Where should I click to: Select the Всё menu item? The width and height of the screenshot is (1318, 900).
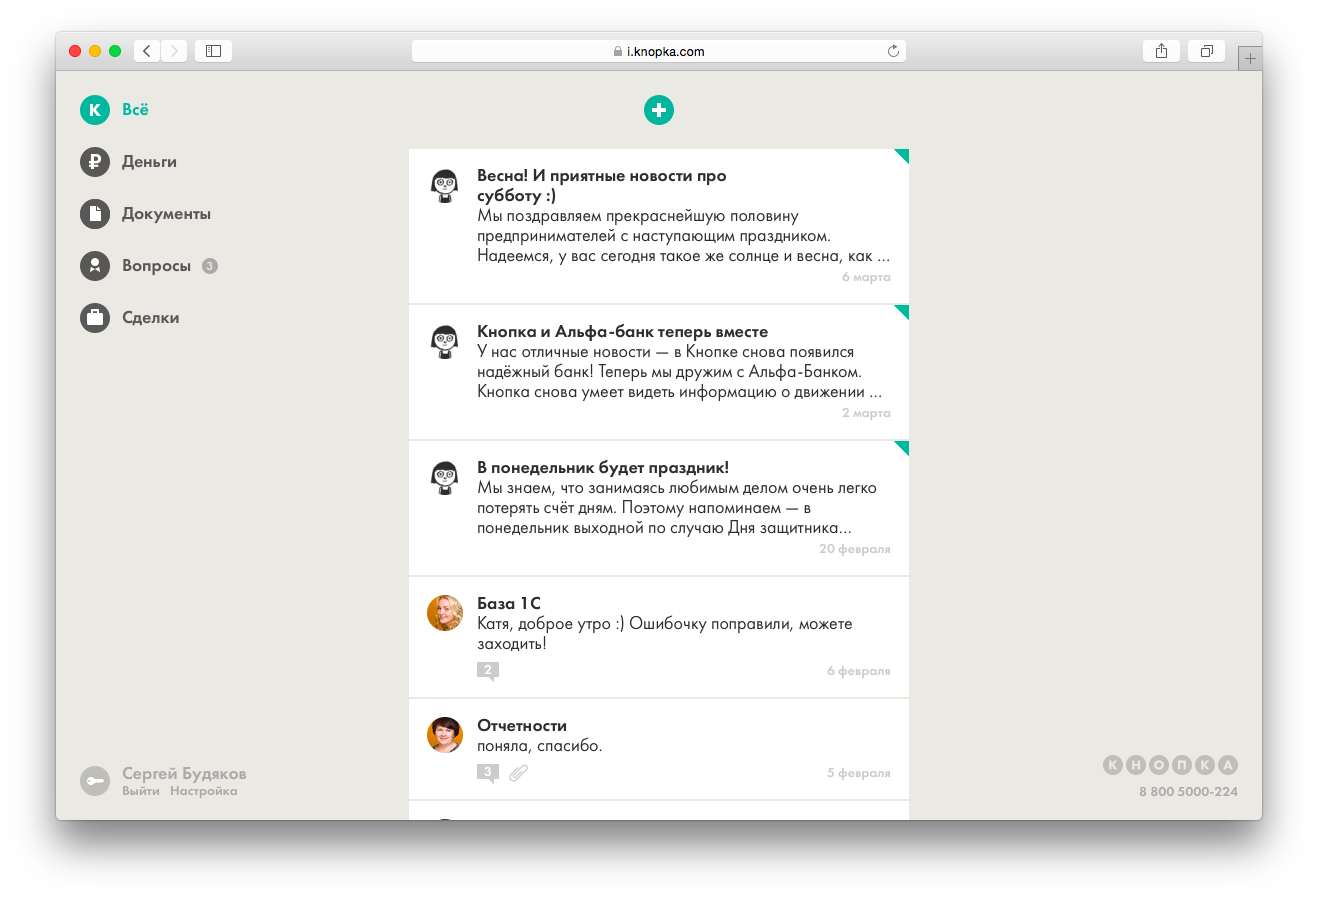pyautogui.click(x=135, y=110)
